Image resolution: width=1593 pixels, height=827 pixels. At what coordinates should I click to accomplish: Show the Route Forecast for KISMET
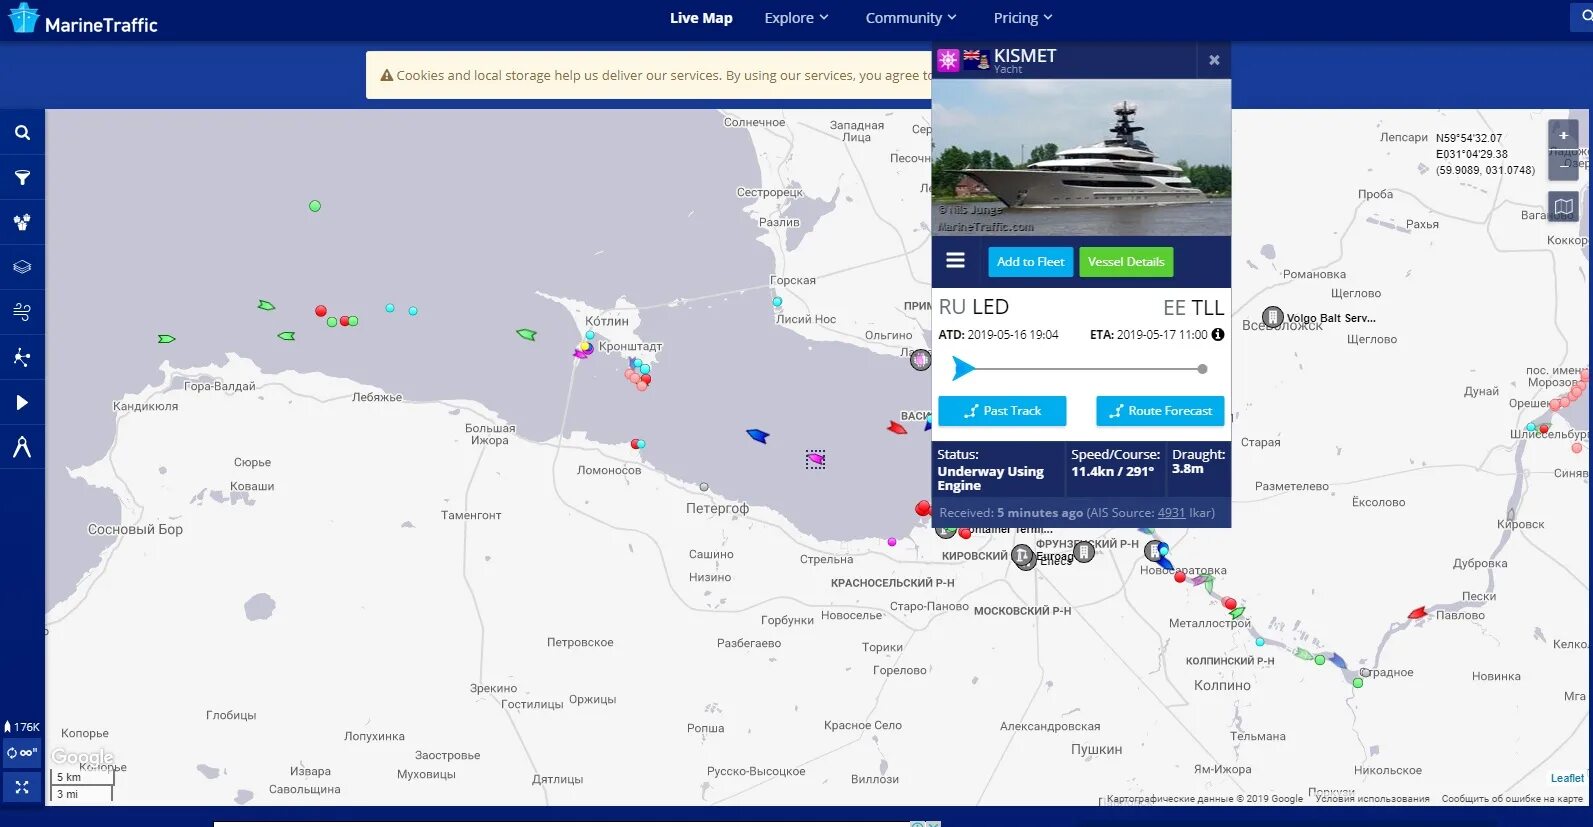[x=1160, y=411]
